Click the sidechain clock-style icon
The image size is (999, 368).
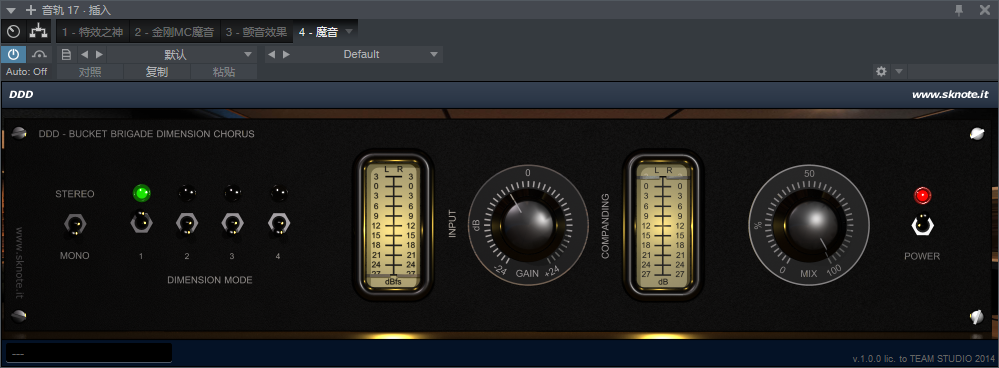(13, 31)
